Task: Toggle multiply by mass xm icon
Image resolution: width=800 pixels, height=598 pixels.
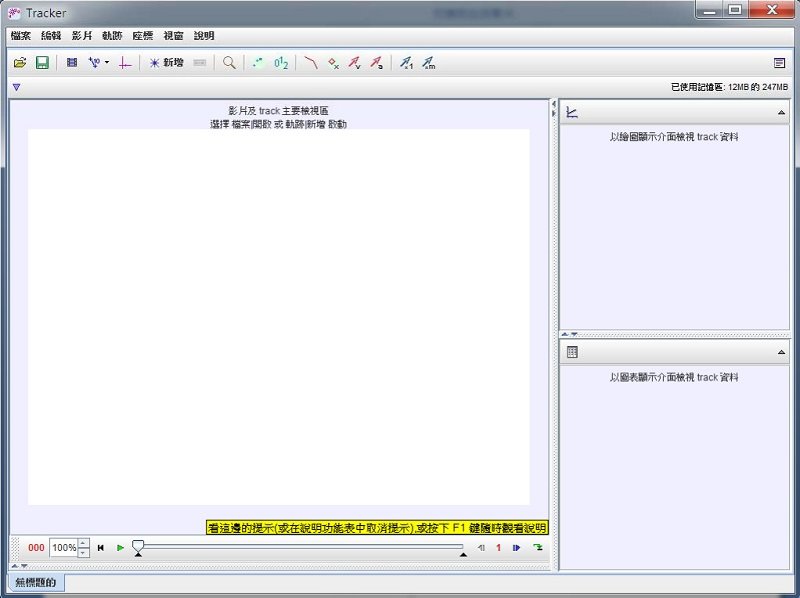Action: click(x=429, y=63)
